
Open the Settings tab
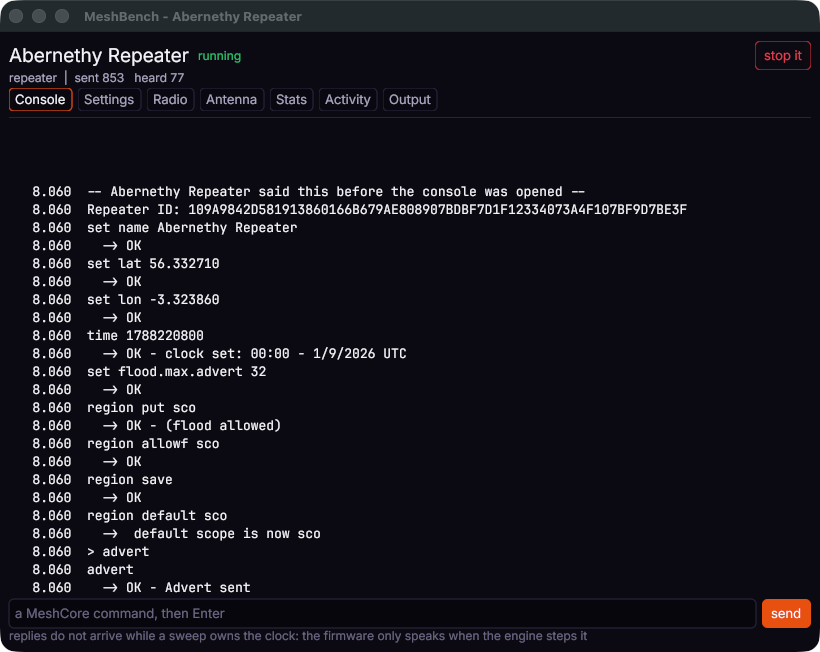[x=109, y=99]
